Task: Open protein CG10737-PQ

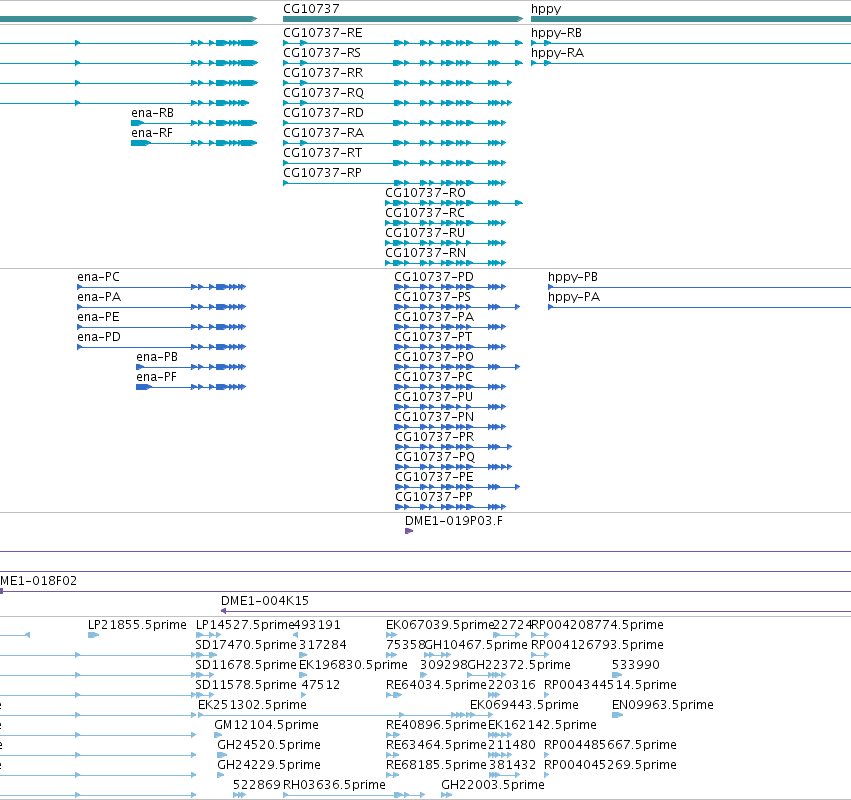Action: [435, 457]
